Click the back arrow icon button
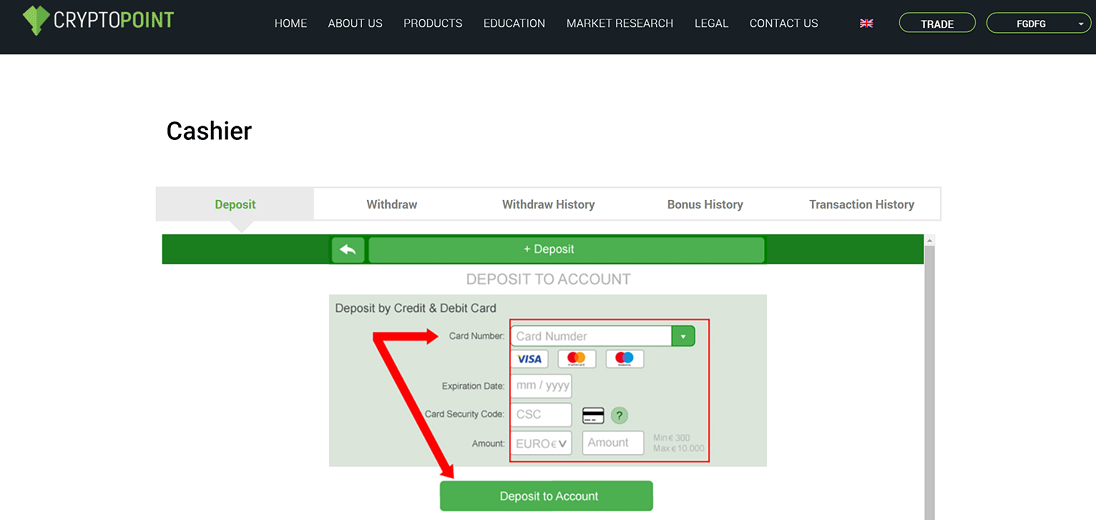1096x520 pixels. [x=348, y=249]
